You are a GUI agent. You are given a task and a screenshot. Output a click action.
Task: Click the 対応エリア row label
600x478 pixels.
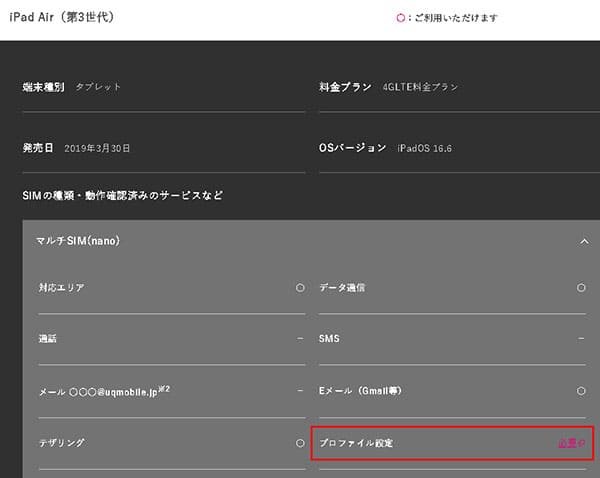click(62, 287)
